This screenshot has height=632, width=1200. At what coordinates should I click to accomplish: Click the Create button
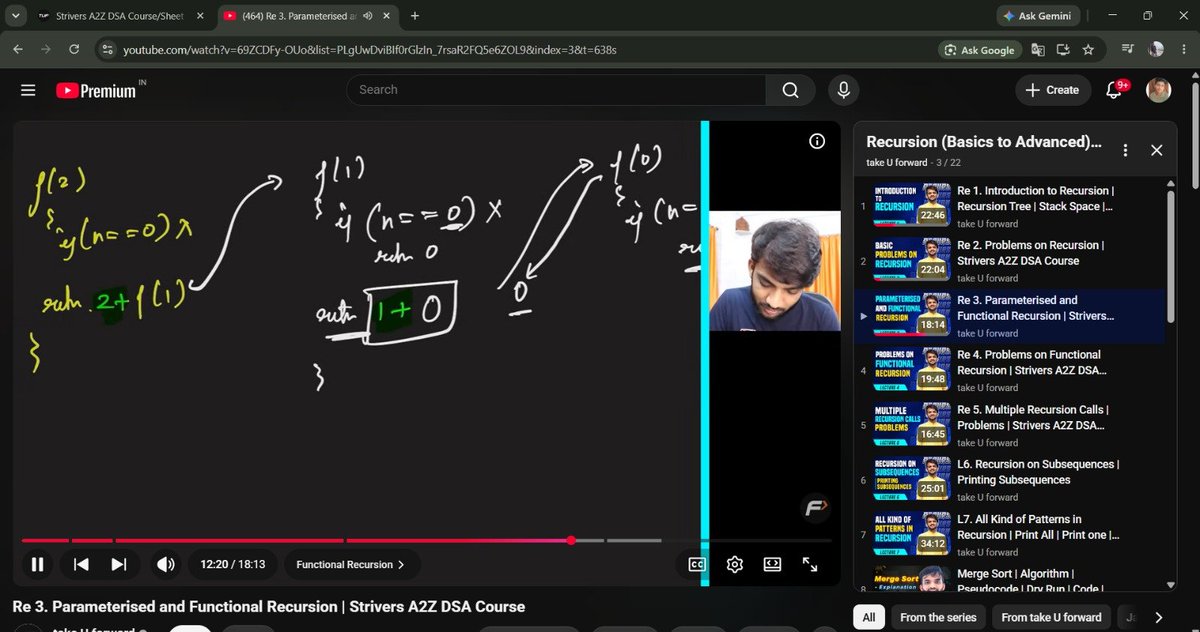point(1052,90)
